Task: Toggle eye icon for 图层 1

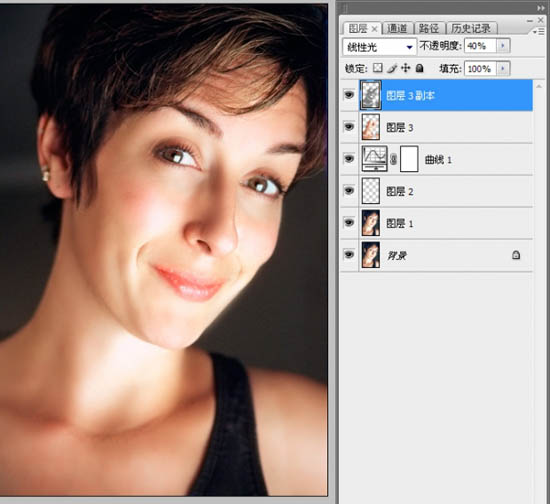Action: tap(349, 222)
